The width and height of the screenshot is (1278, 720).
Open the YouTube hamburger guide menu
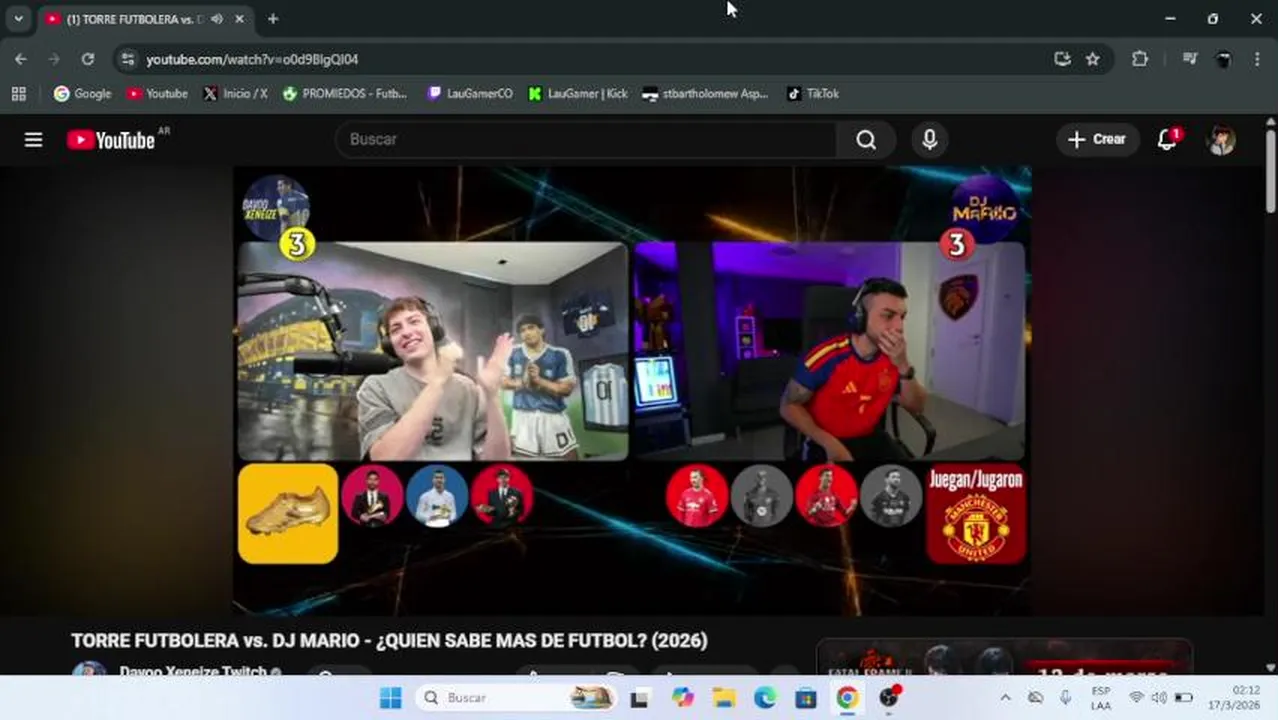[33, 140]
